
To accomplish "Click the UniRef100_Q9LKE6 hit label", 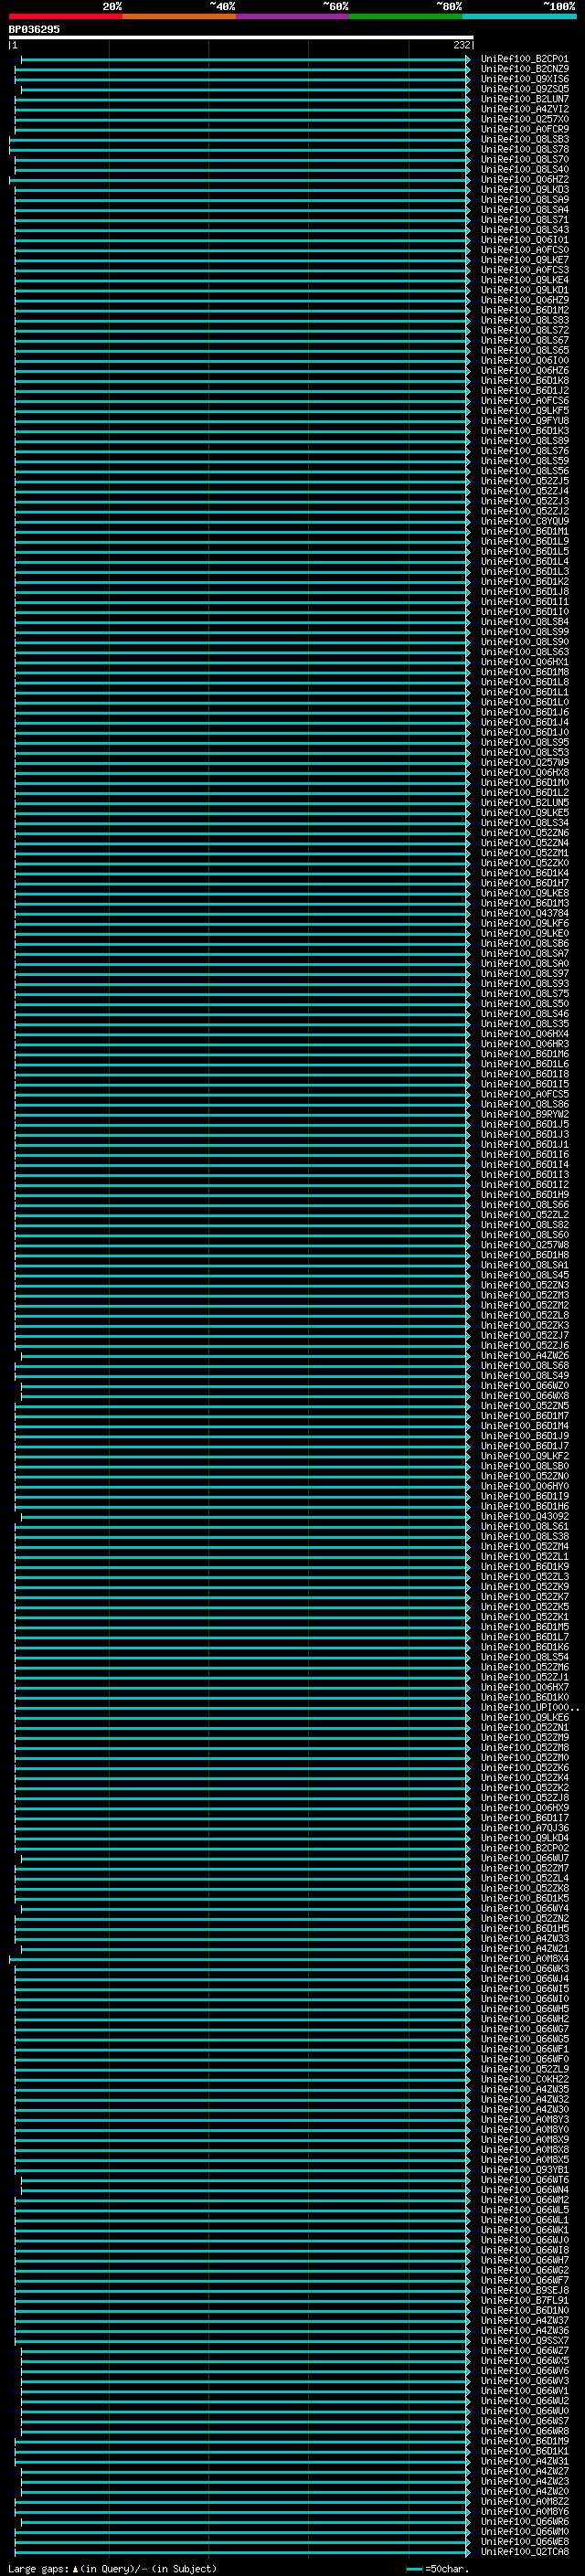I will (524, 1717).
